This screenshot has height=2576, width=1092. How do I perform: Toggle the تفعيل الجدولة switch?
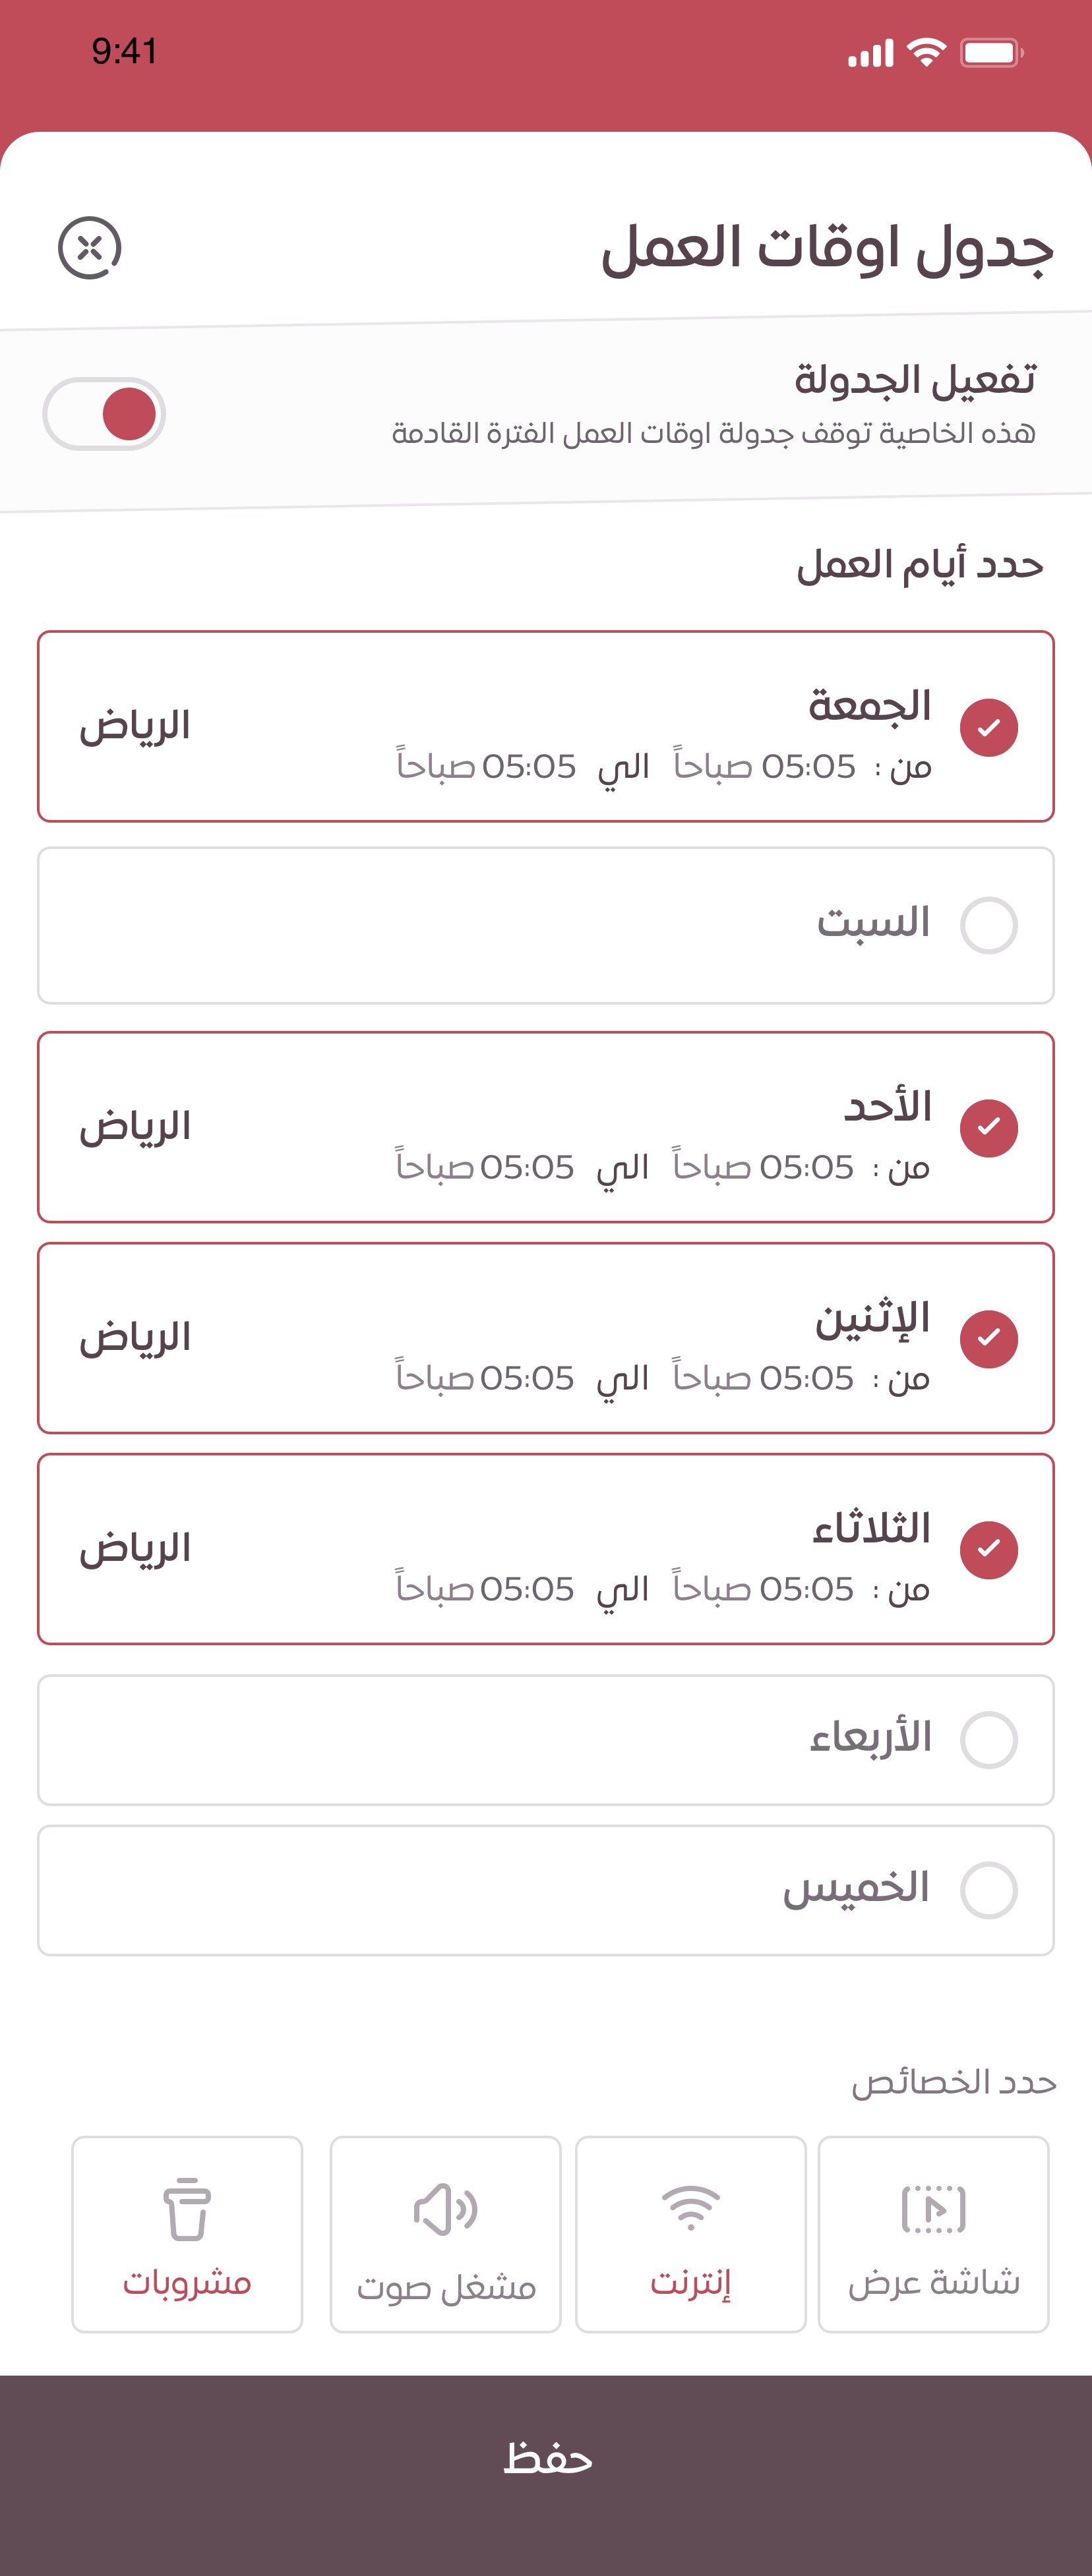pyautogui.click(x=104, y=414)
